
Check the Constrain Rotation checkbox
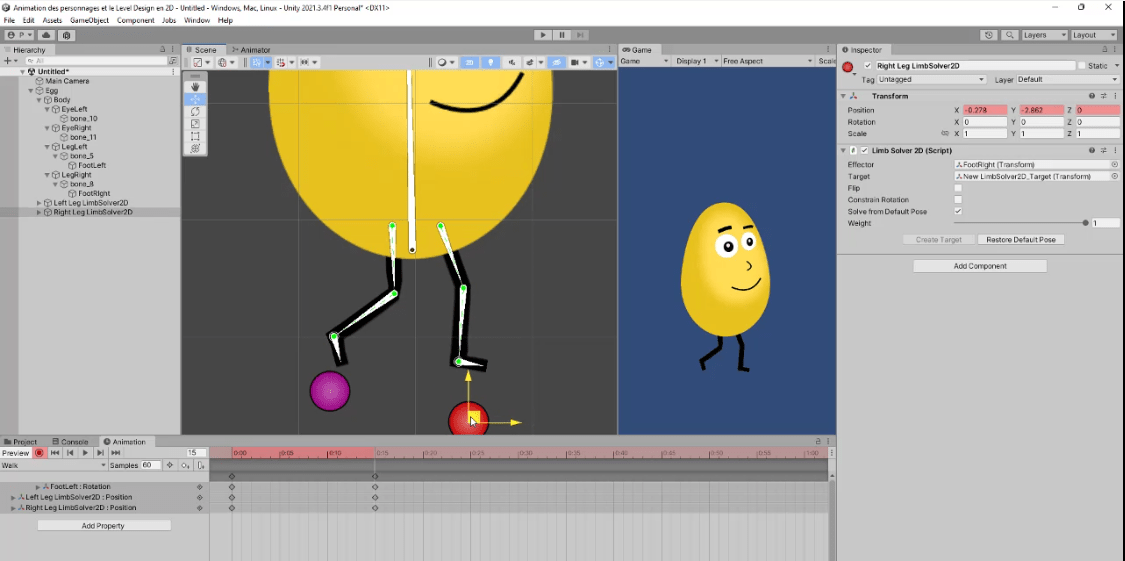click(x=958, y=200)
